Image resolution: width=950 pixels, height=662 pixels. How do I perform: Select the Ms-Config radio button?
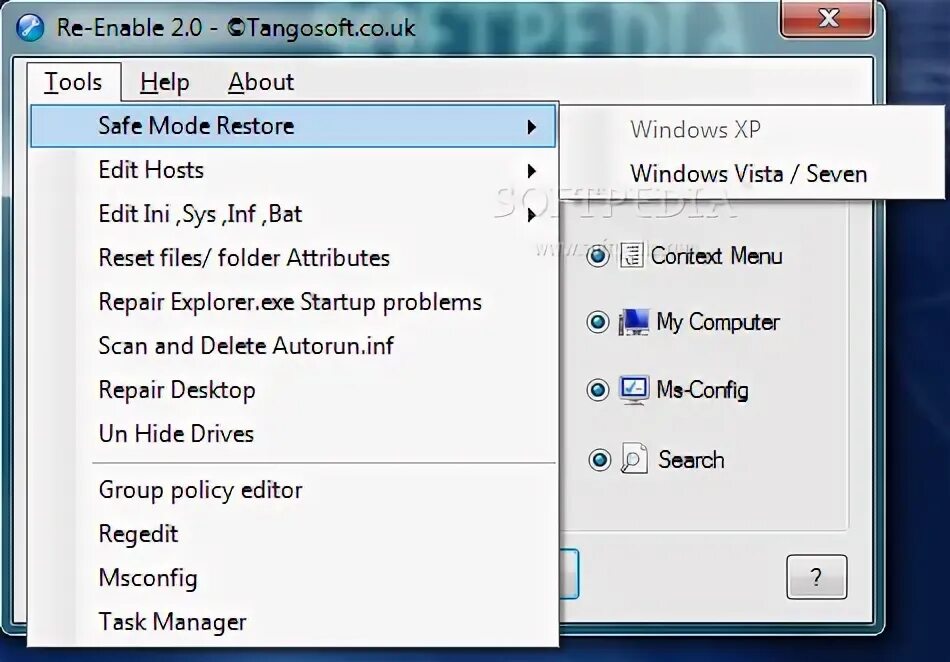[x=597, y=389]
